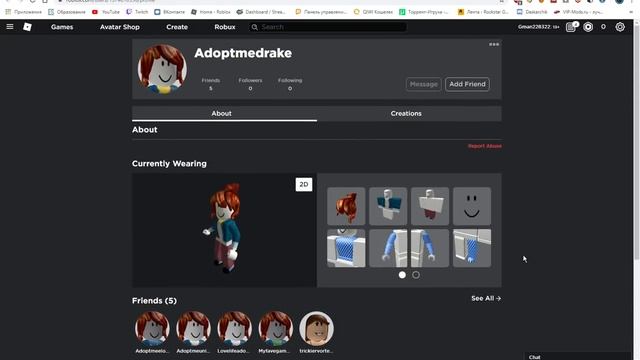Open friend Adoptmeelo avatar
Screen dimensions: 640x360
(152, 328)
